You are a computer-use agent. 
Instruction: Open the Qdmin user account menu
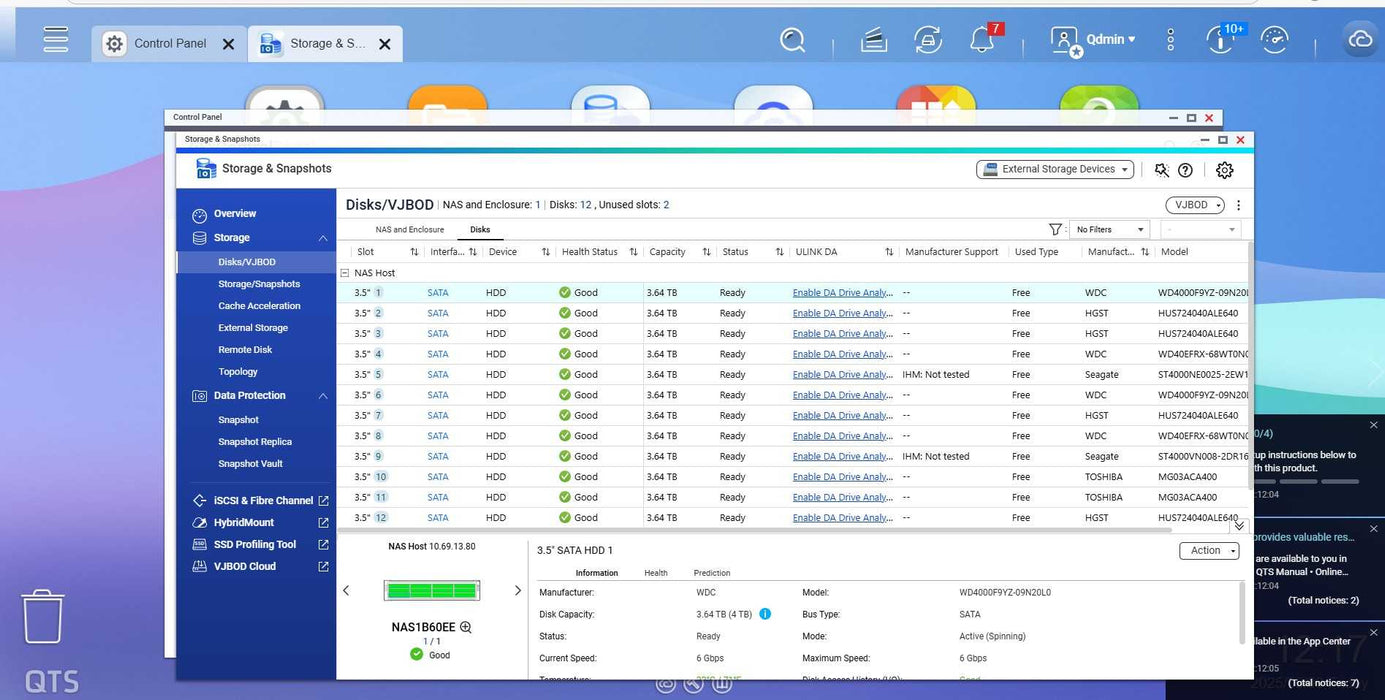pos(1093,40)
